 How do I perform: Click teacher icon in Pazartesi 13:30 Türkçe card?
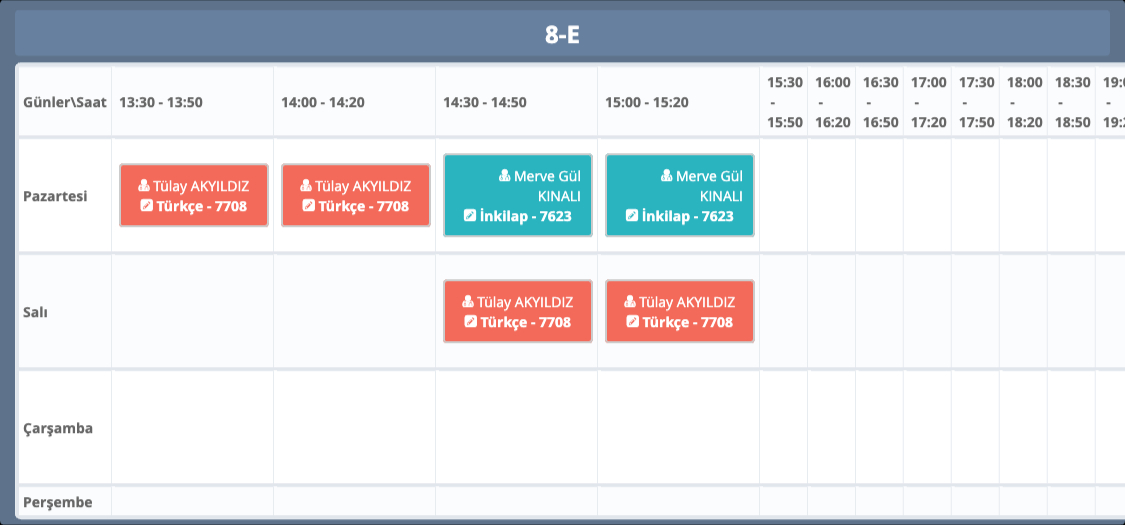coord(144,186)
